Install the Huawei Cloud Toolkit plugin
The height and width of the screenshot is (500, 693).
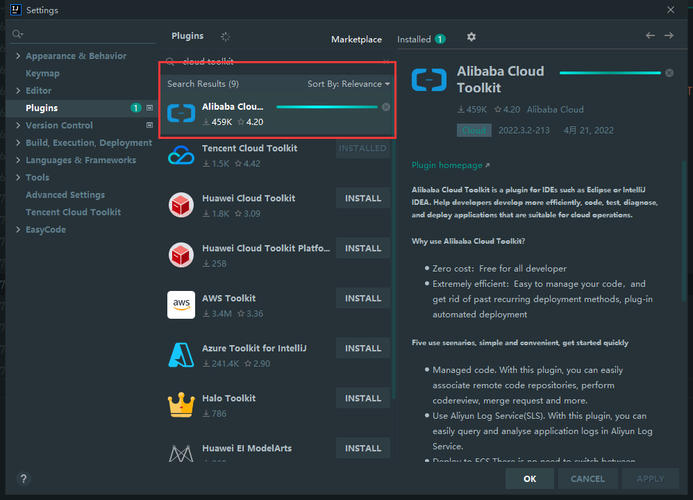(363, 198)
